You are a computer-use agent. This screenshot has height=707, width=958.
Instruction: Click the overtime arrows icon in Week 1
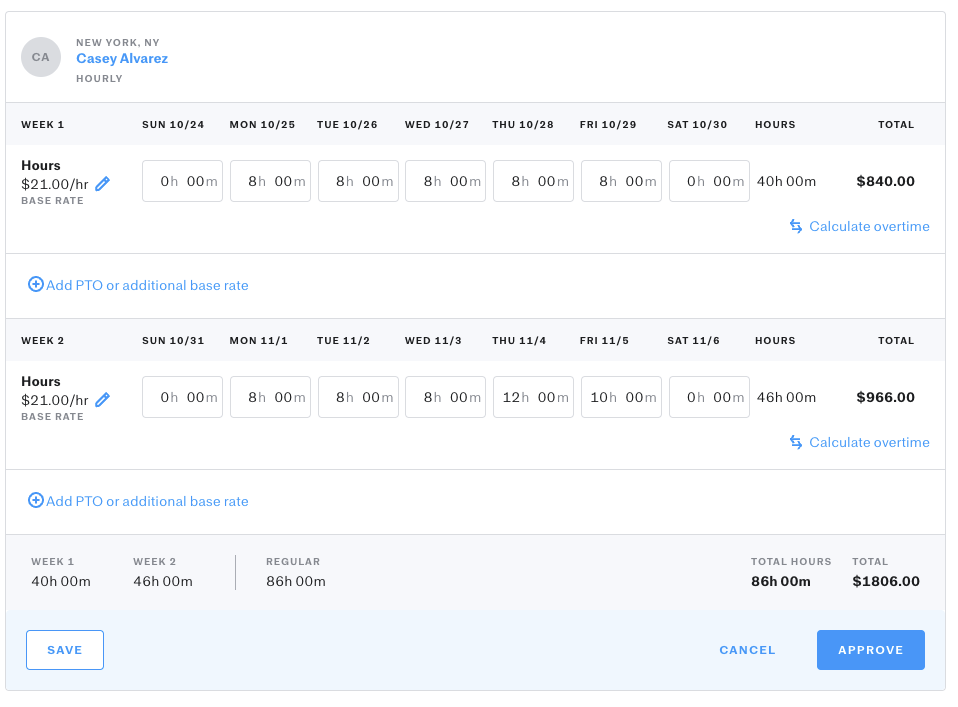click(x=795, y=226)
